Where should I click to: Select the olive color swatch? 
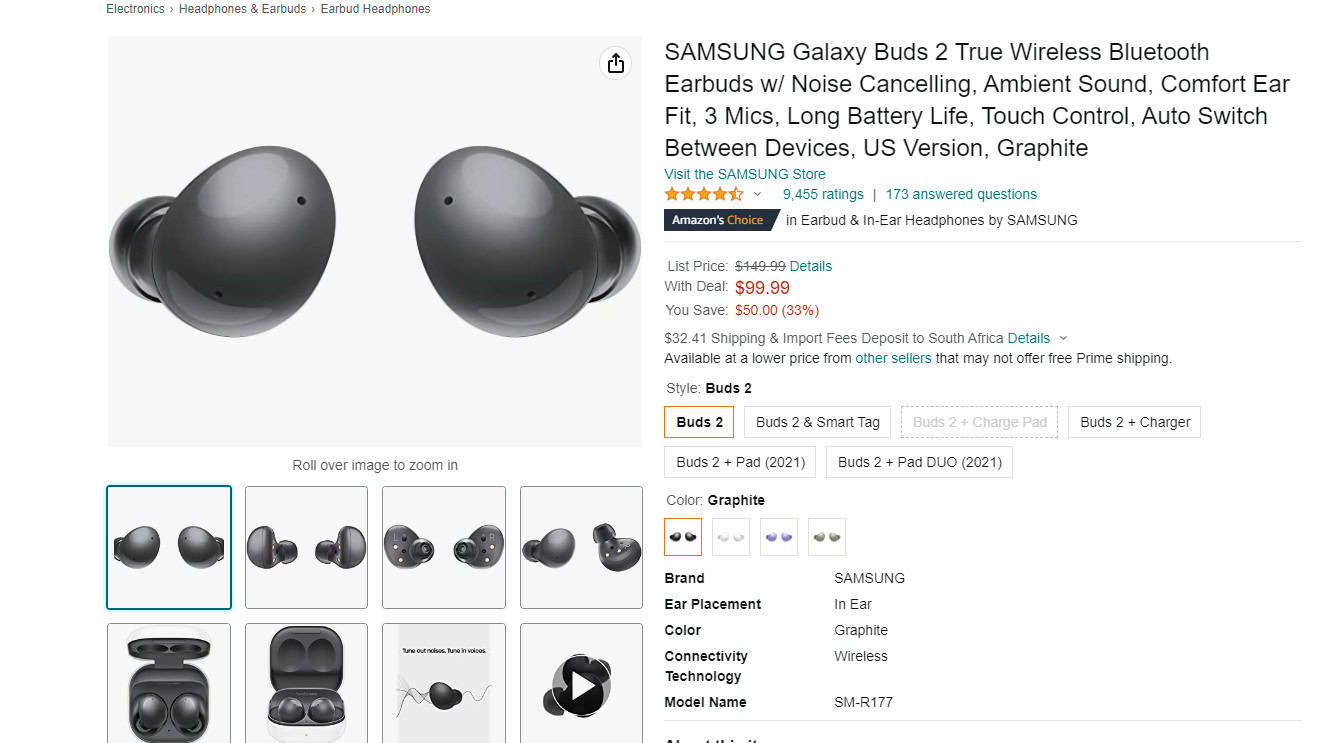pyautogui.click(x=827, y=537)
